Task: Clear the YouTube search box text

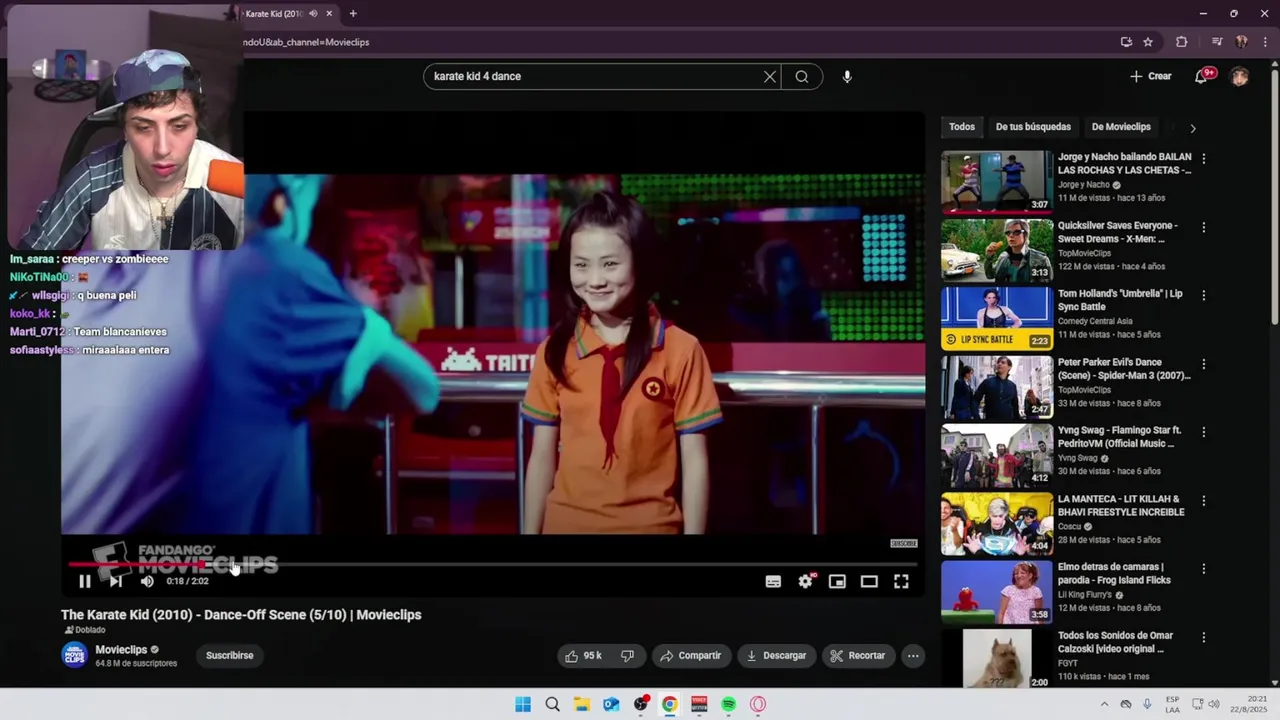Action: click(x=770, y=76)
